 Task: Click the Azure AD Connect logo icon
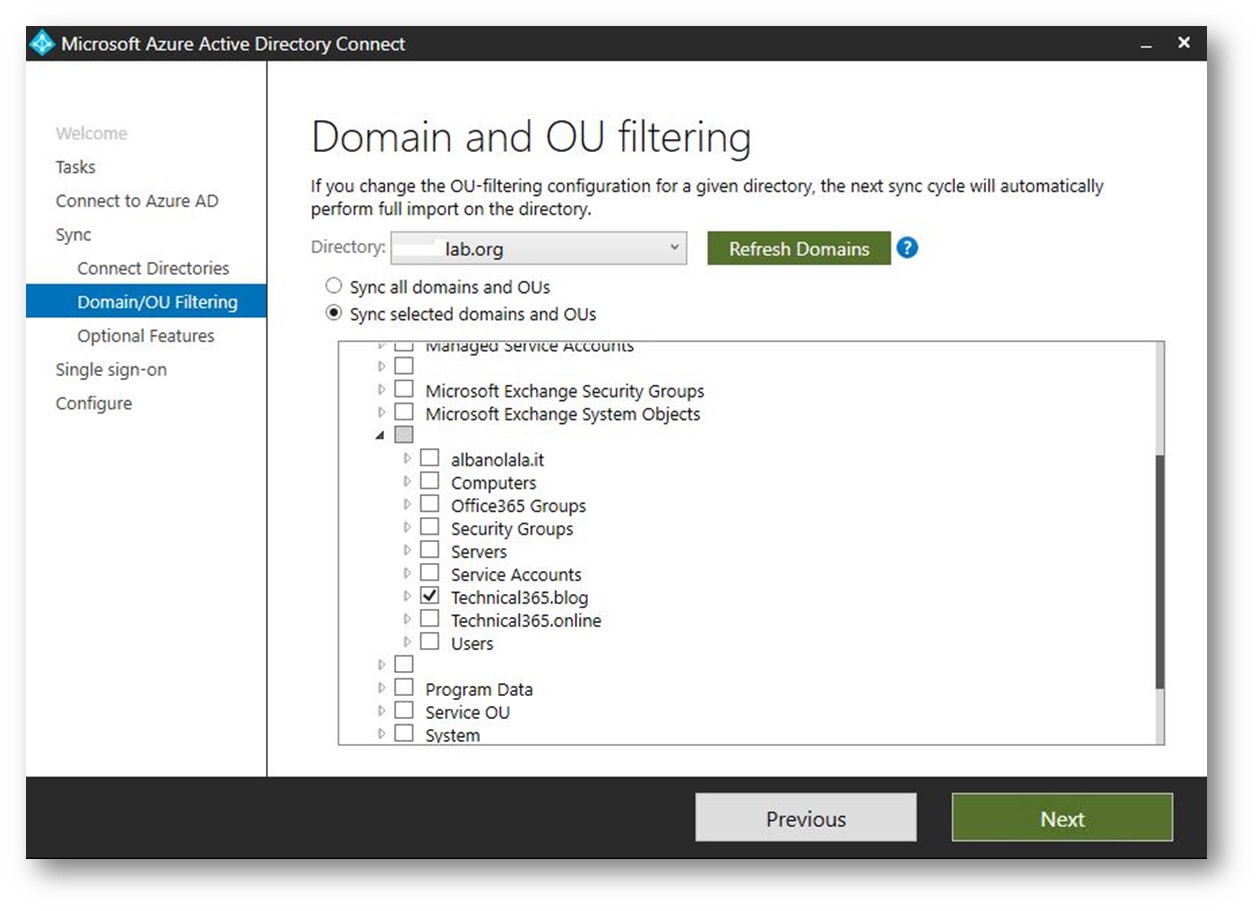pyautogui.click(x=43, y=44)
